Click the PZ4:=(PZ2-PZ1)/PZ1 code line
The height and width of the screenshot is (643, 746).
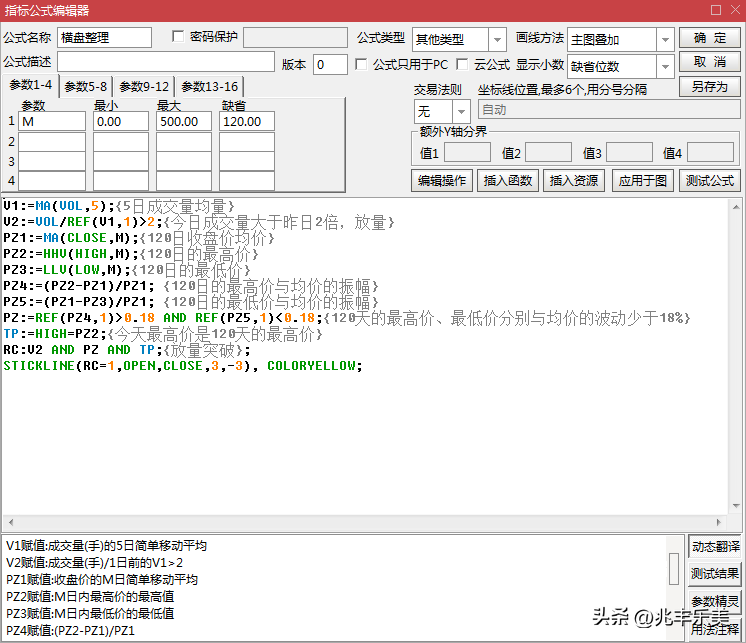coord(191,286)
